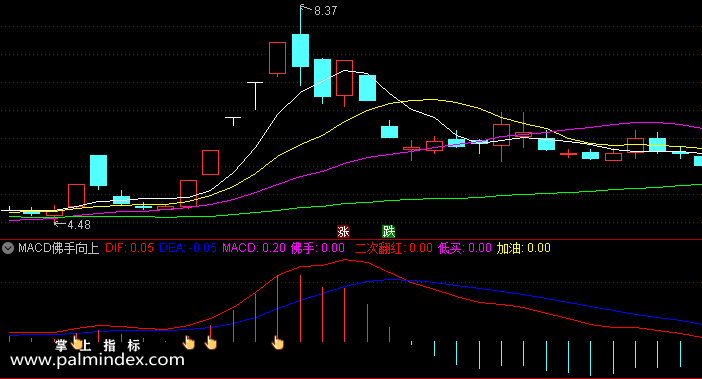702x379 pixels.
Task: Click the cyan candle below the 8.37 label
Action: (300, 51)
